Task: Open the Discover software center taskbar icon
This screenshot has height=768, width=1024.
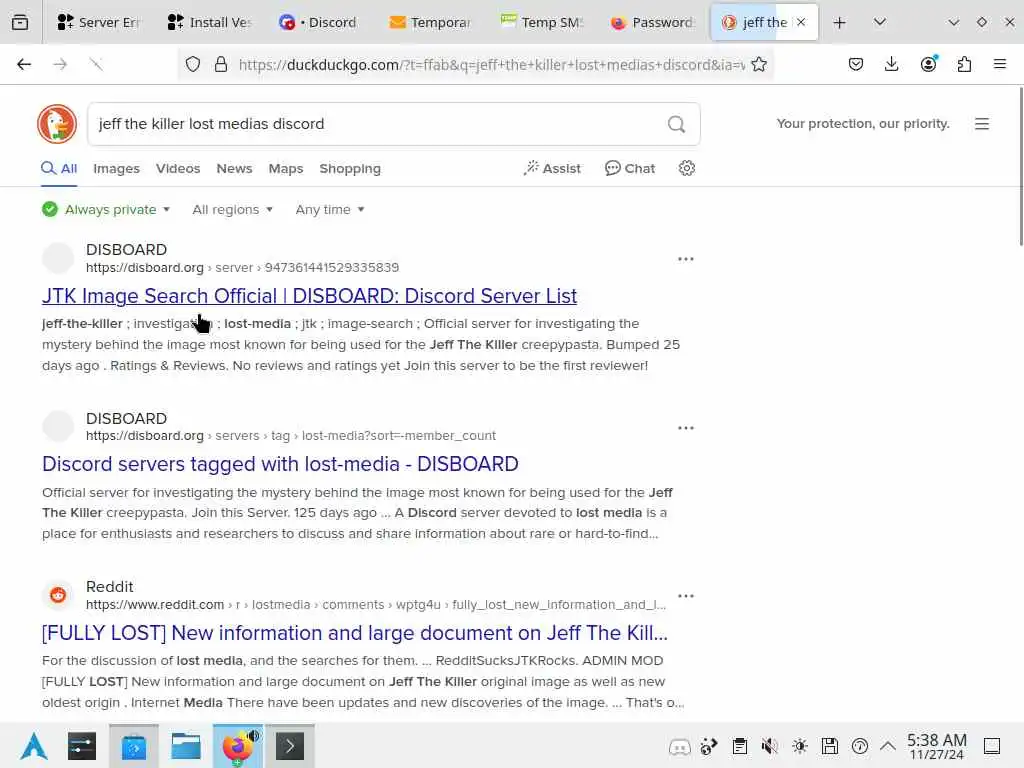Action: (134, 746)
